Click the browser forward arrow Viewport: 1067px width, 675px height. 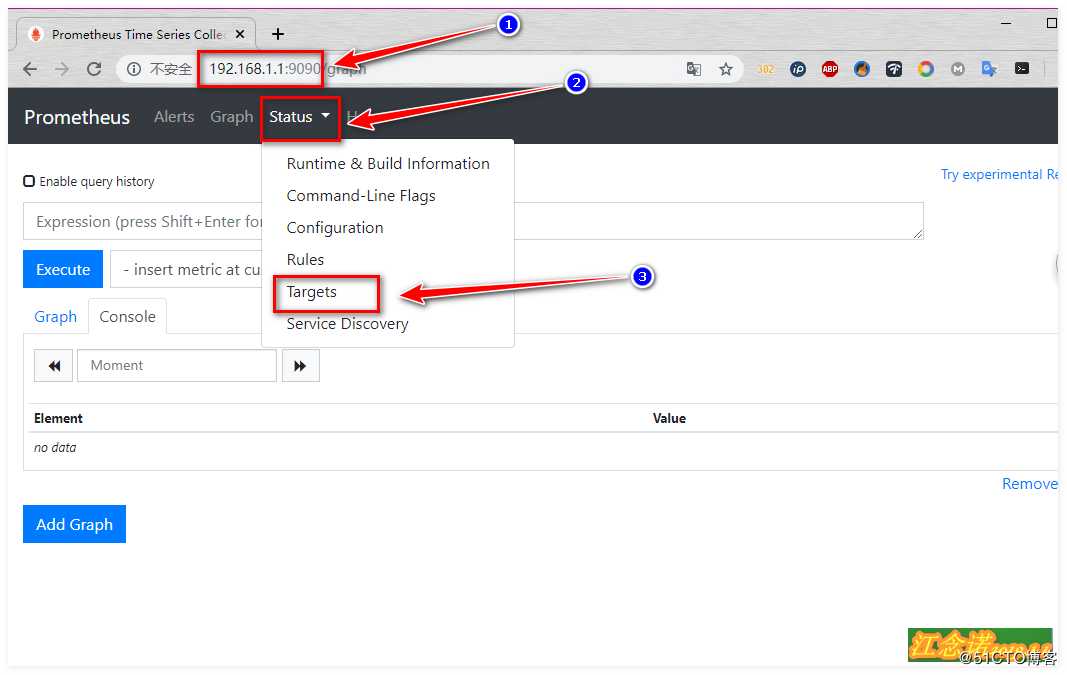[62, 69]
